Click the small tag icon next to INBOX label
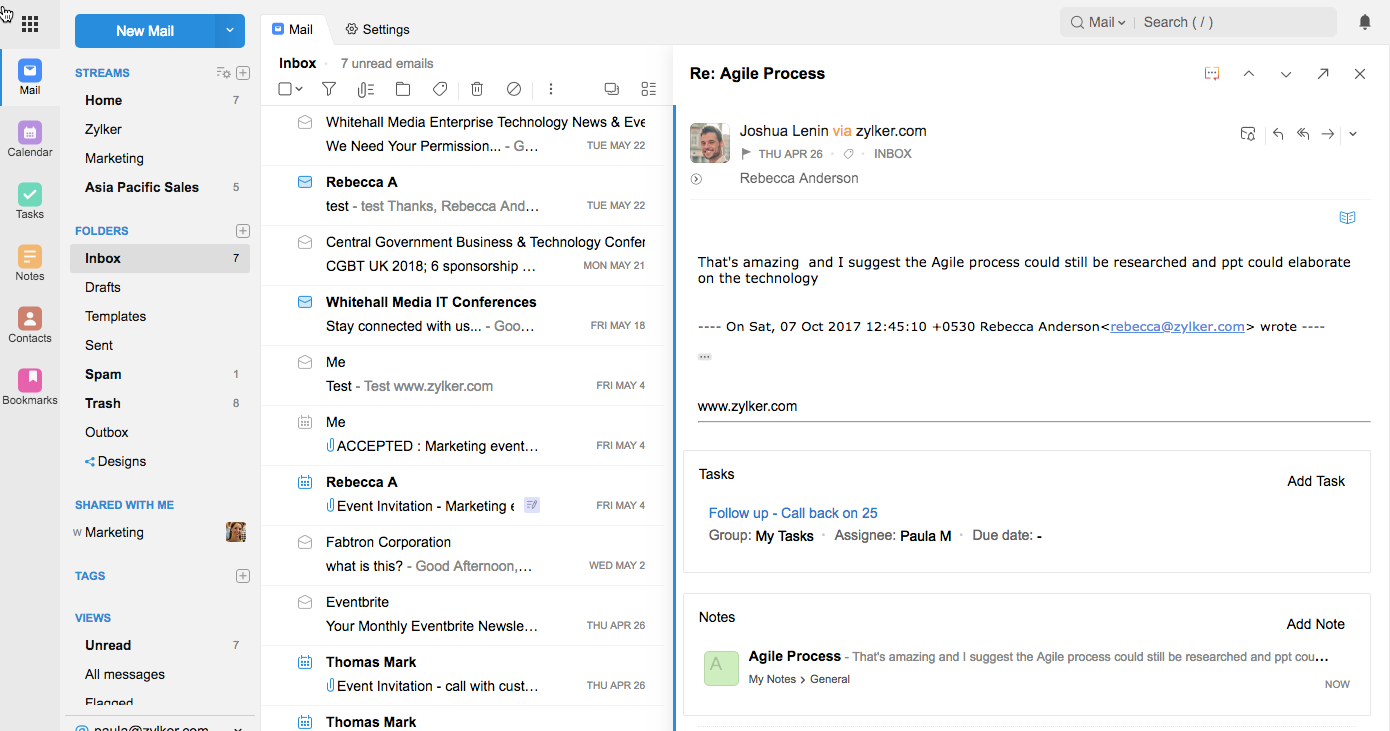 (849, 154)
